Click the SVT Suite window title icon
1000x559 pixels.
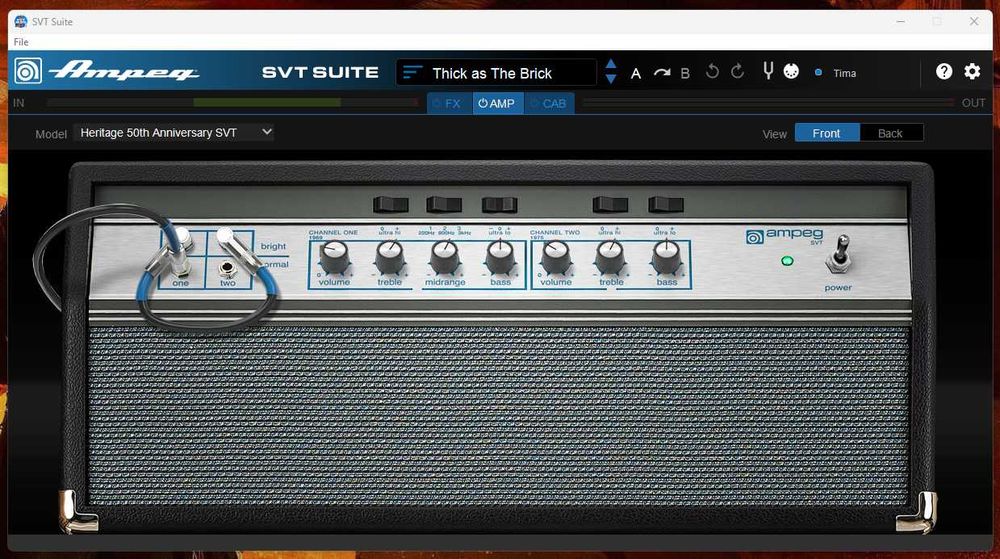[x=21, y=21]
